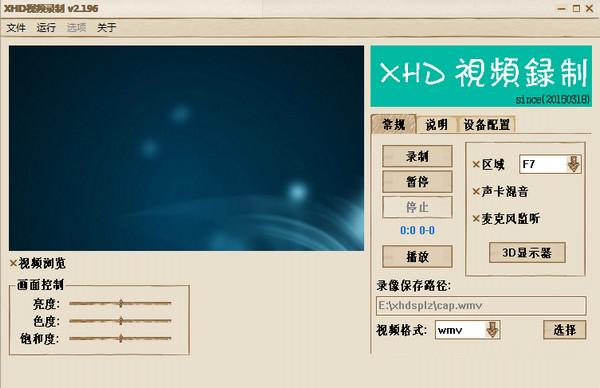The height and width of the screenshot is (388, 600).
Task: Close the XHD window
Action: click(589, 8)
